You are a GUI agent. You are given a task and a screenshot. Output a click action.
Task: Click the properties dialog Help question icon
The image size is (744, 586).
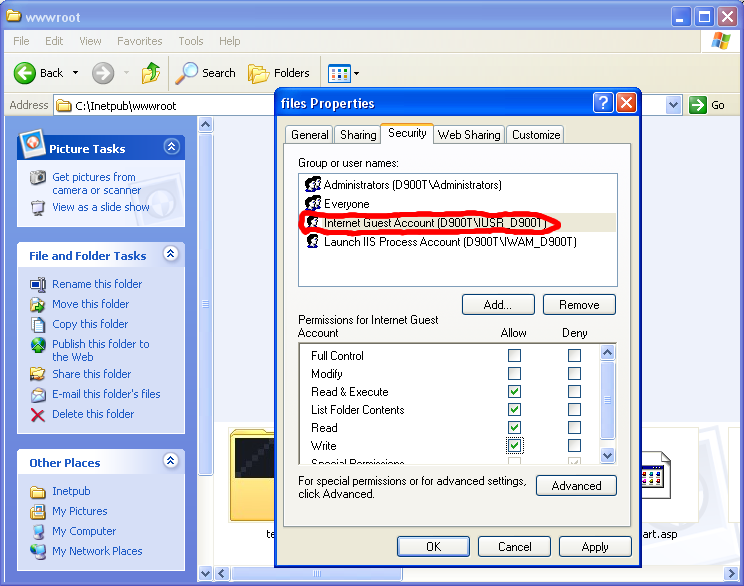[603, 102]
